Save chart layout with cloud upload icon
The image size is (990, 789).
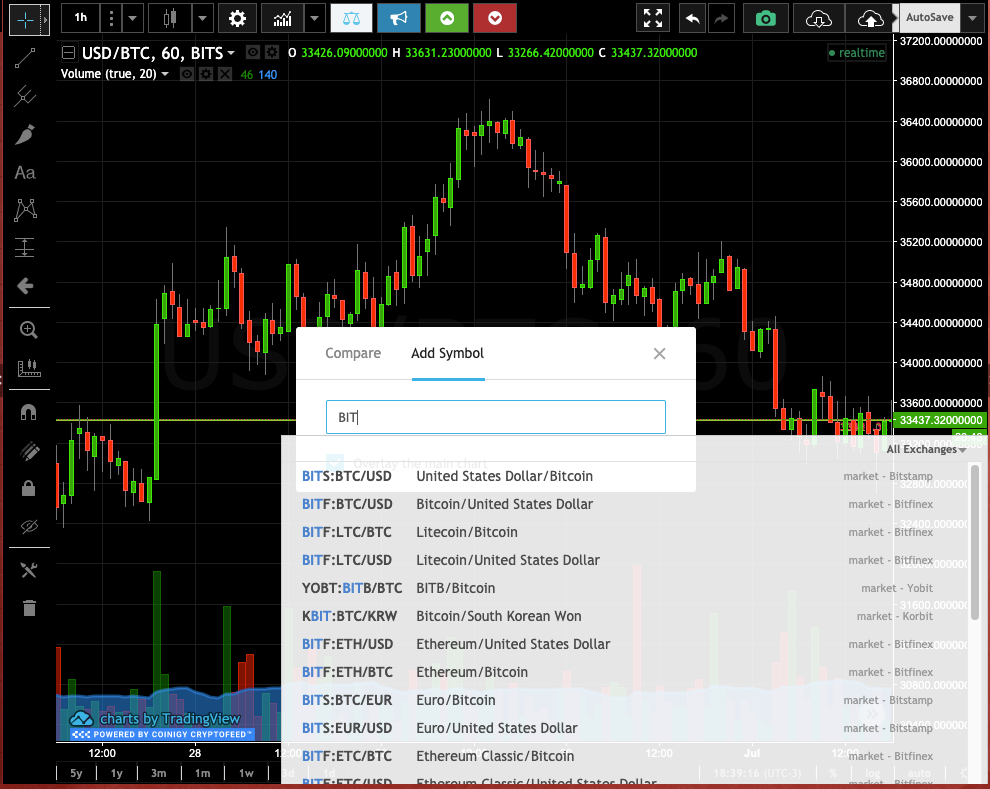click(870, 18)
